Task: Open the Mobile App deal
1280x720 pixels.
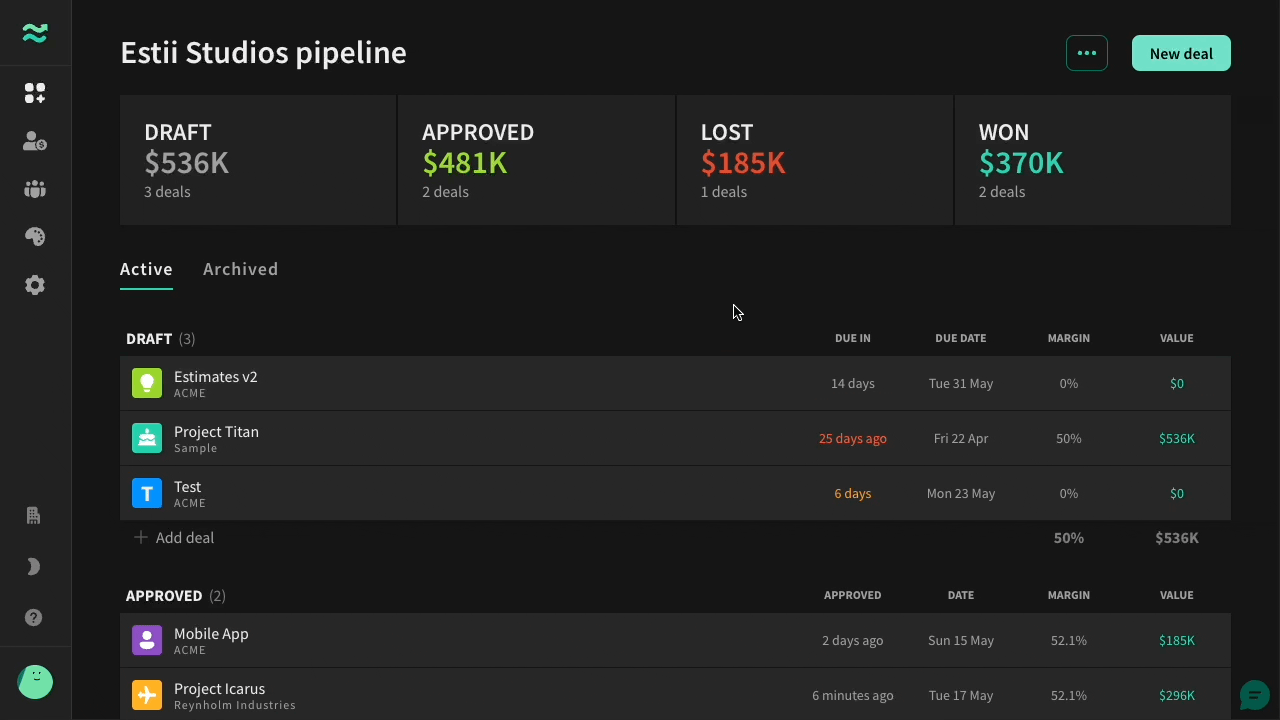Action: (675, 640)
